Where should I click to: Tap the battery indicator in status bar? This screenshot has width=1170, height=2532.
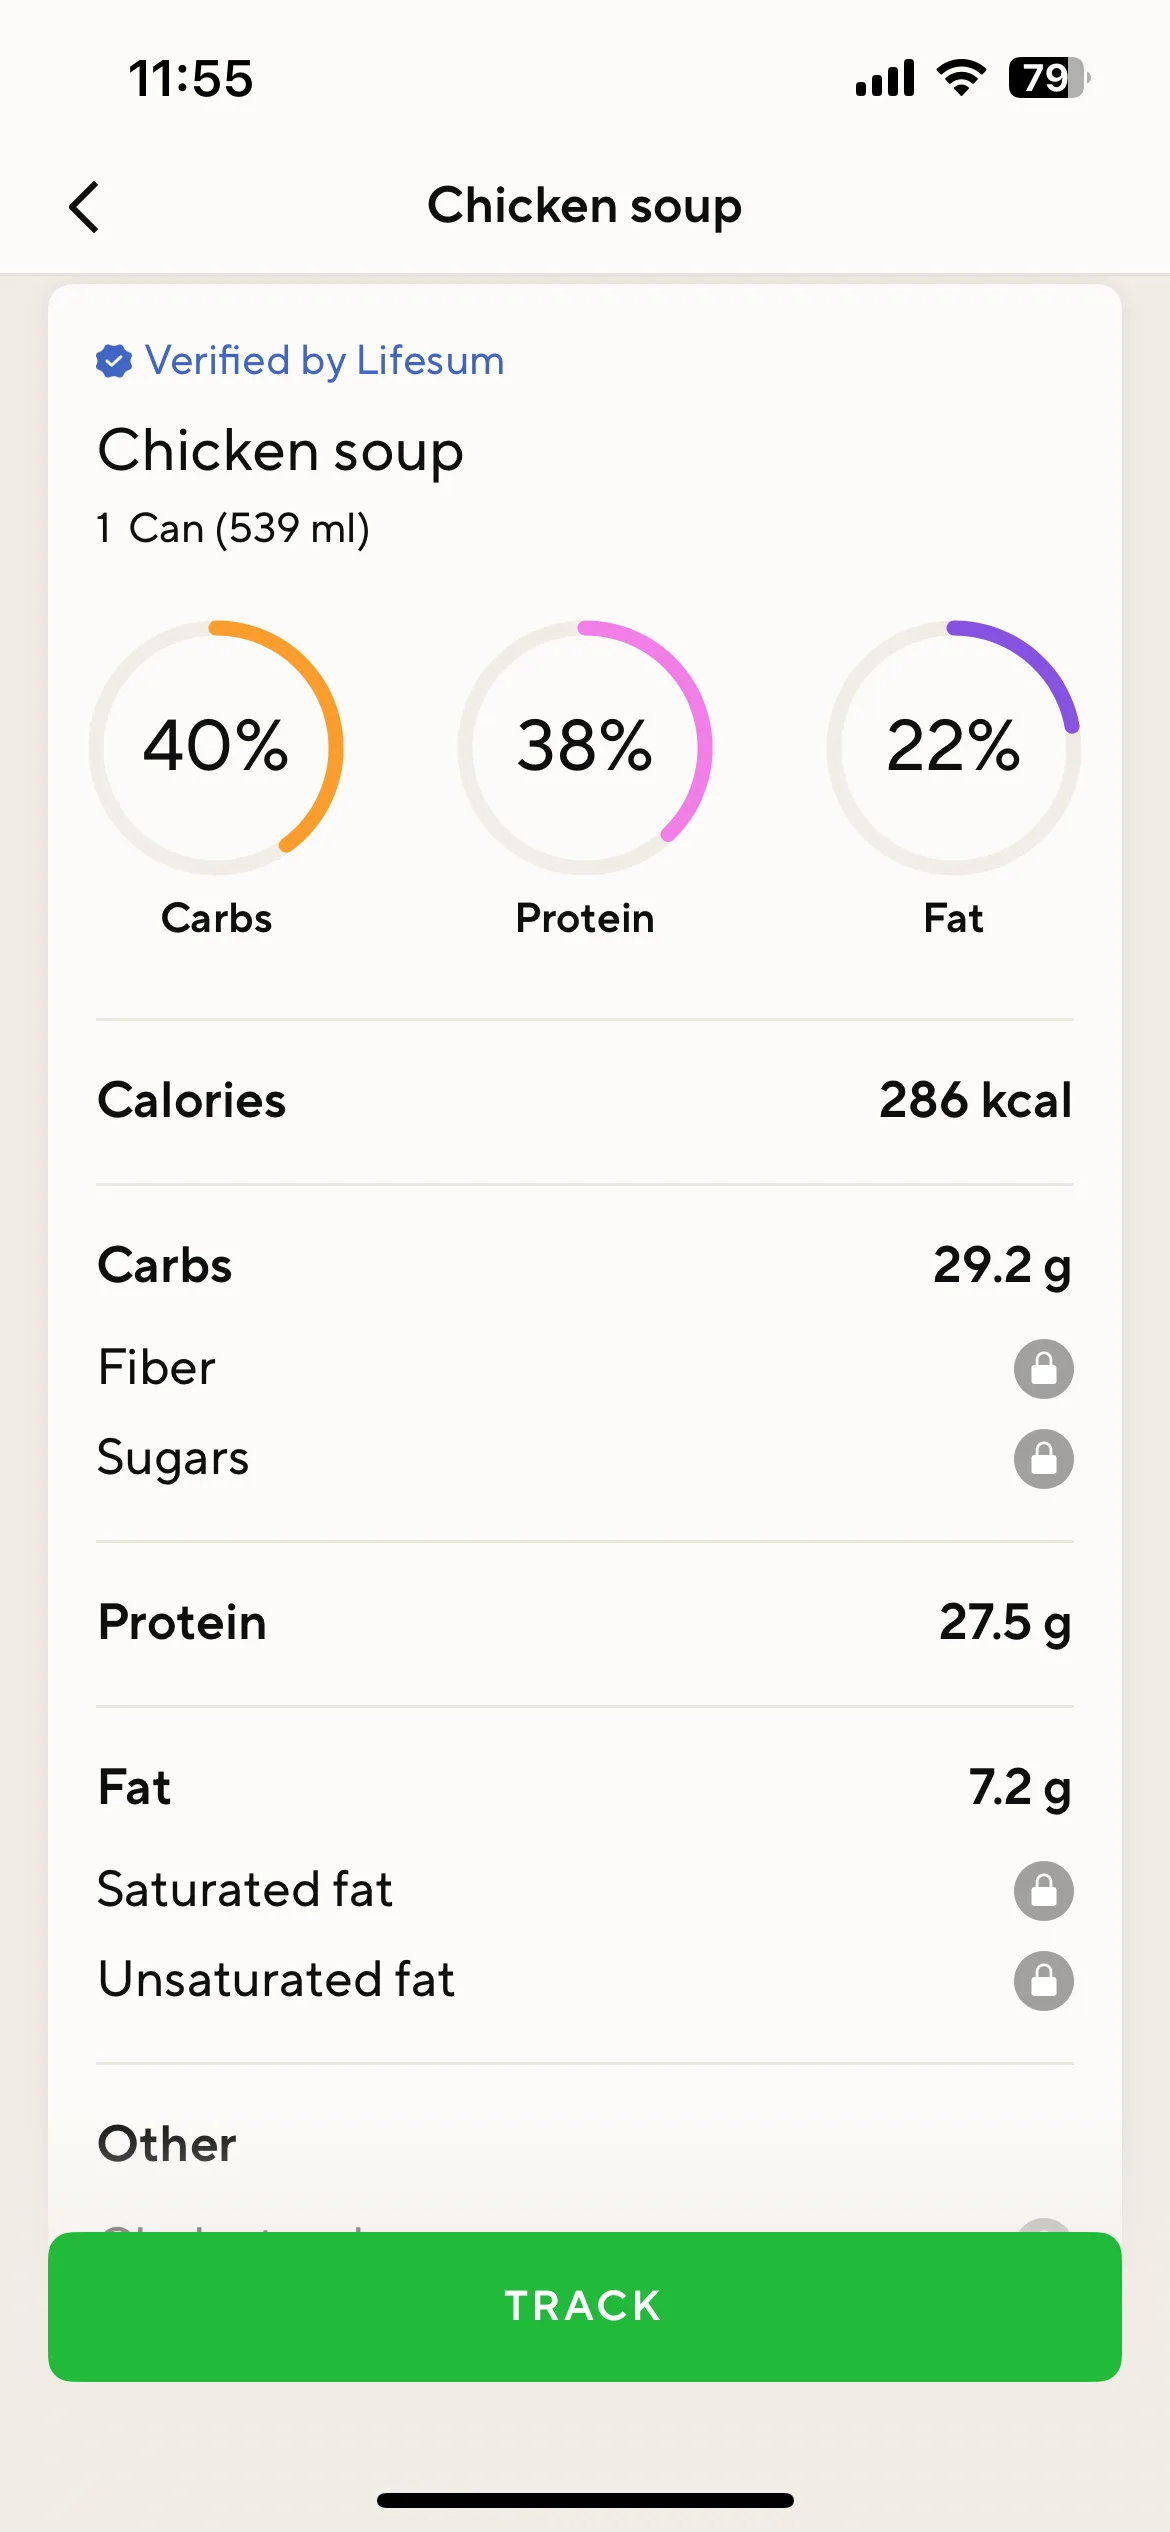(x=1049, y=78)
